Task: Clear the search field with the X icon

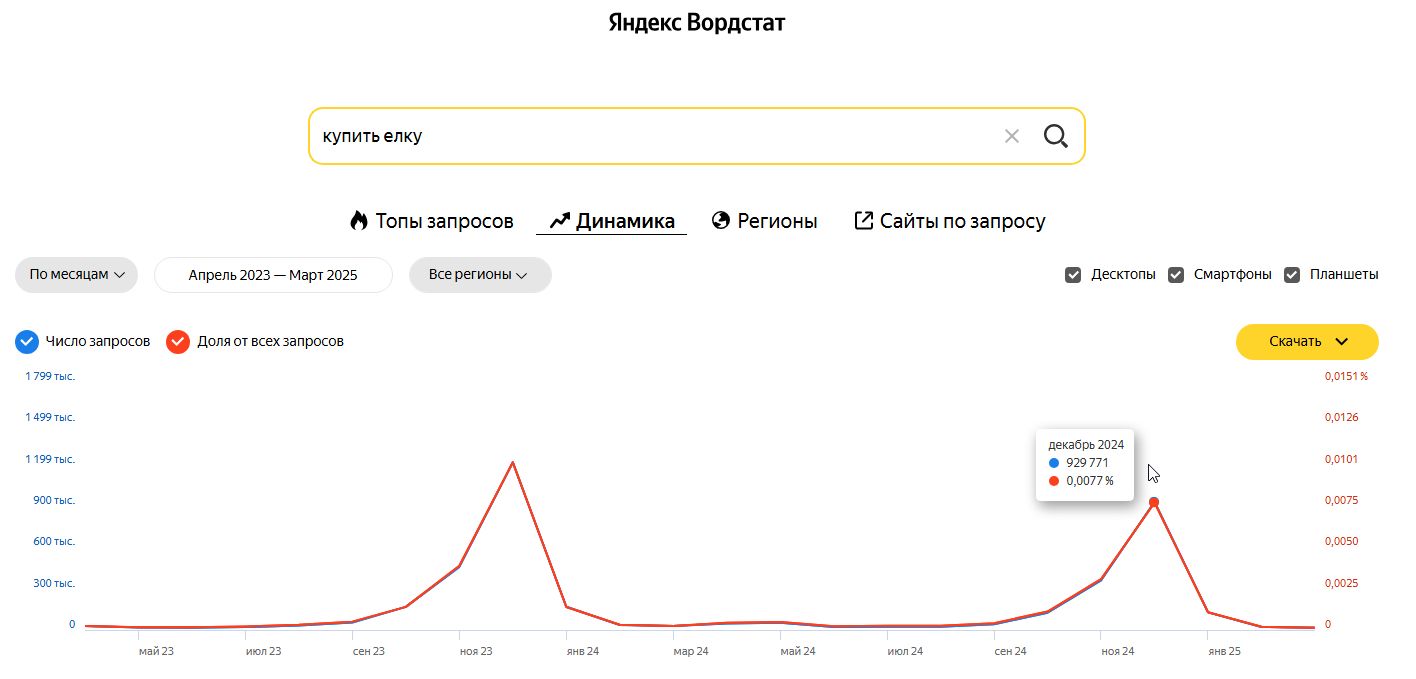Action: point(1012,136)
